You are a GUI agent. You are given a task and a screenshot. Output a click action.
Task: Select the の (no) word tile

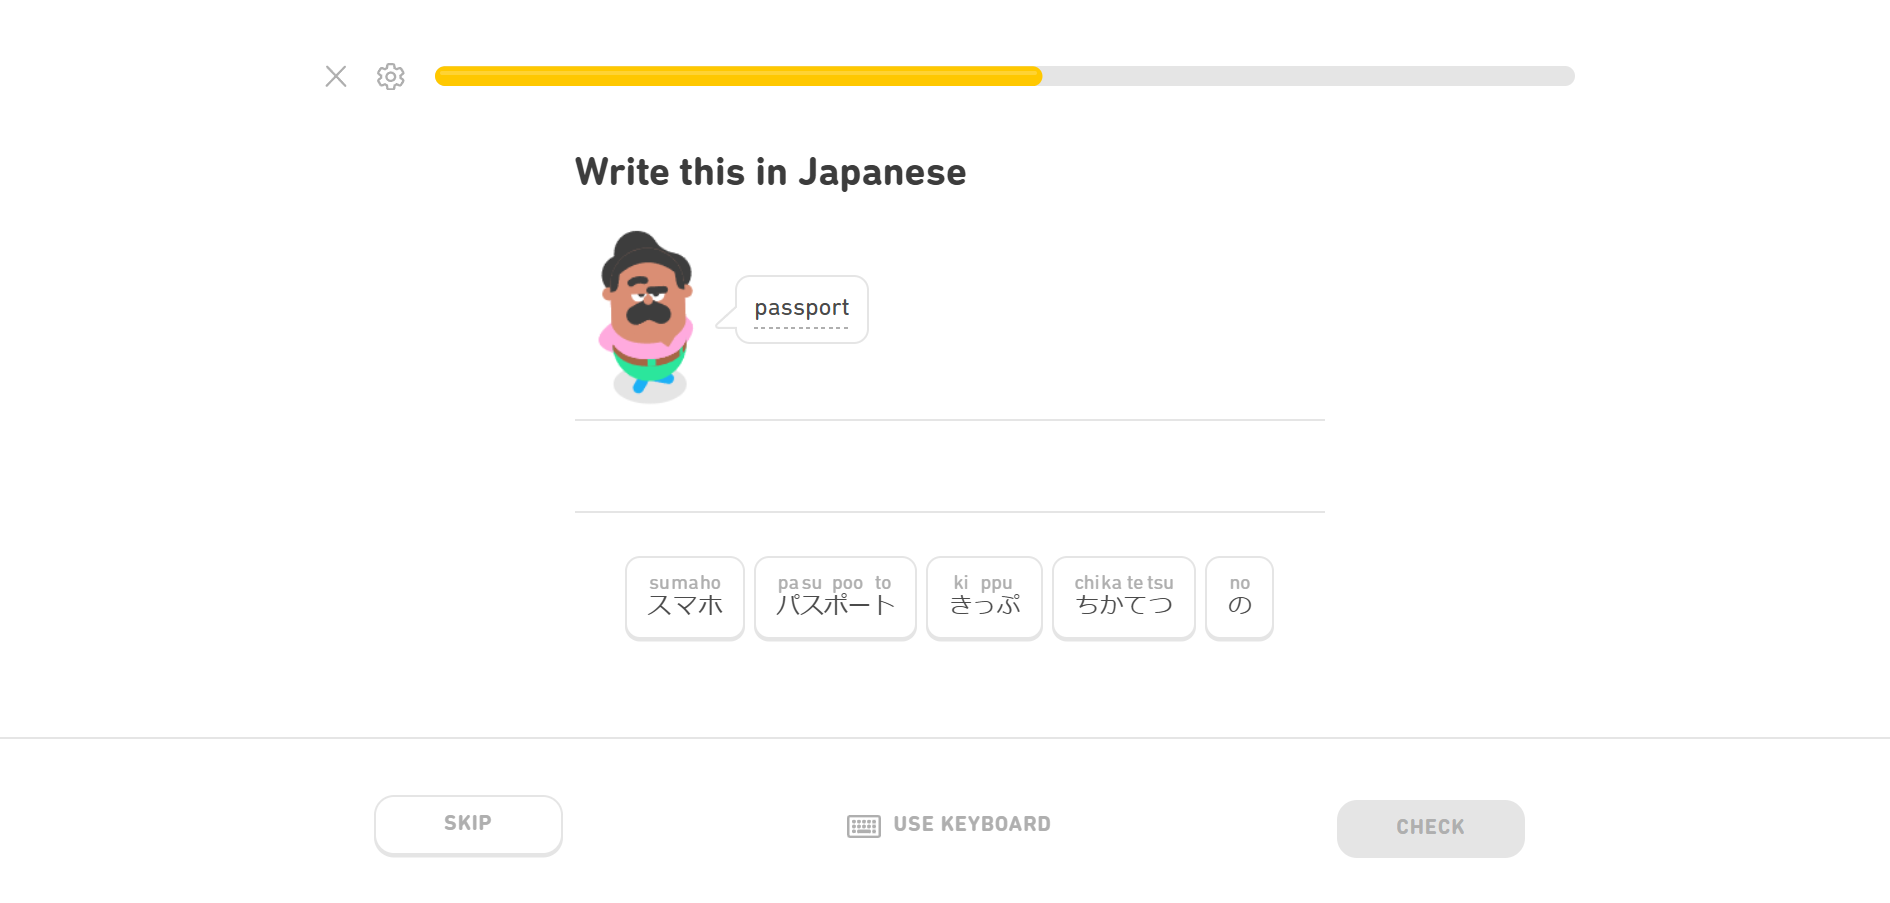tap(1240, 597)
